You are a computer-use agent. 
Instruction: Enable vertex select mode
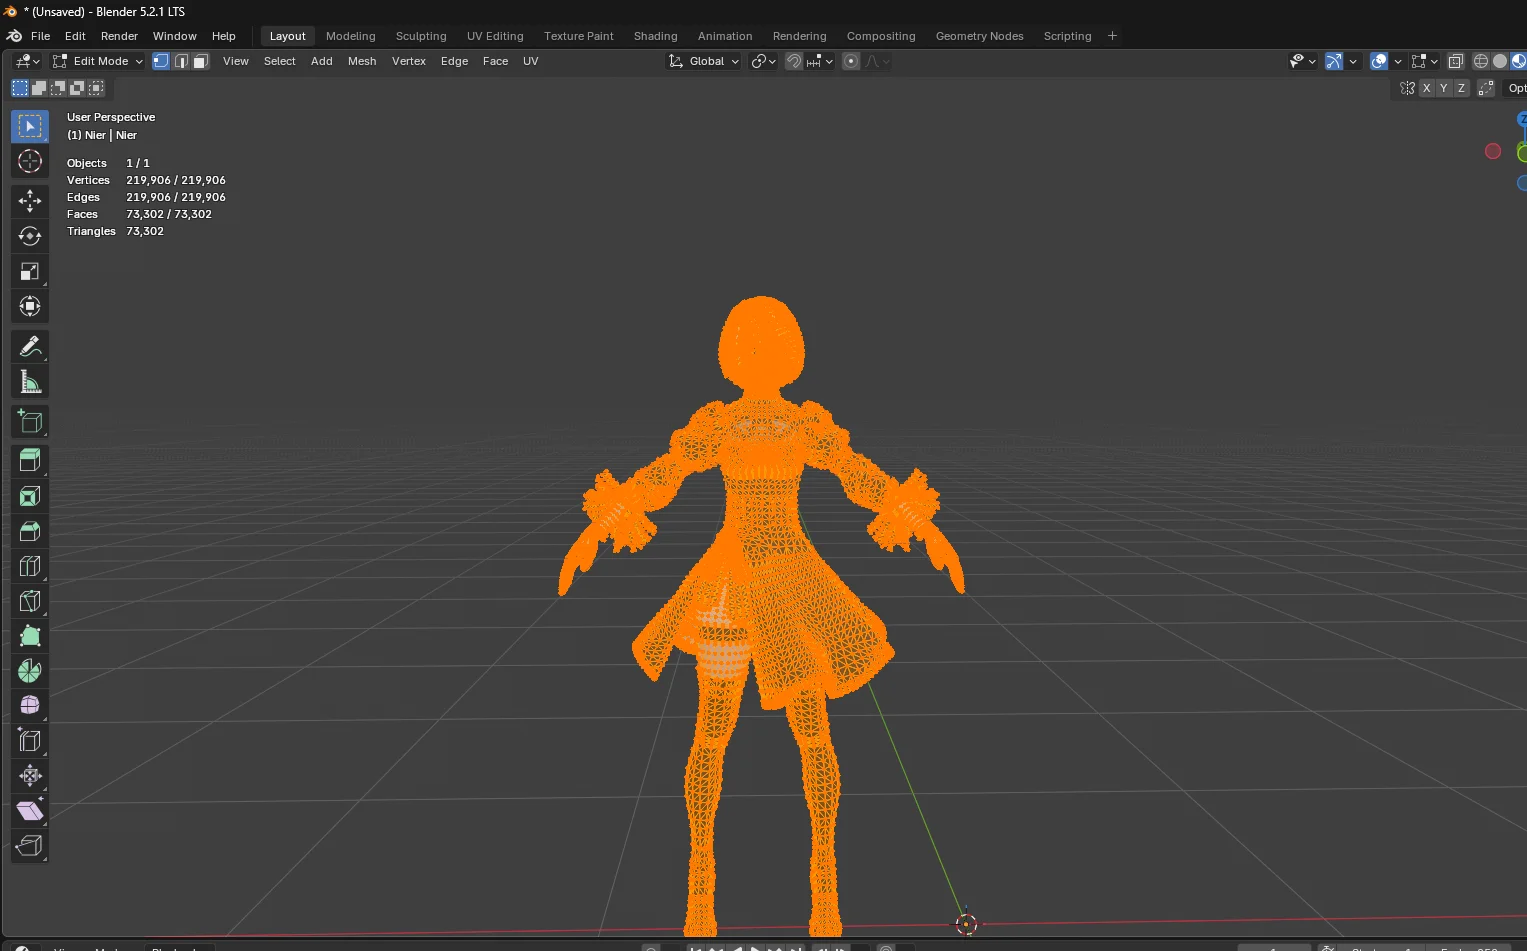(x=161, y=61)
